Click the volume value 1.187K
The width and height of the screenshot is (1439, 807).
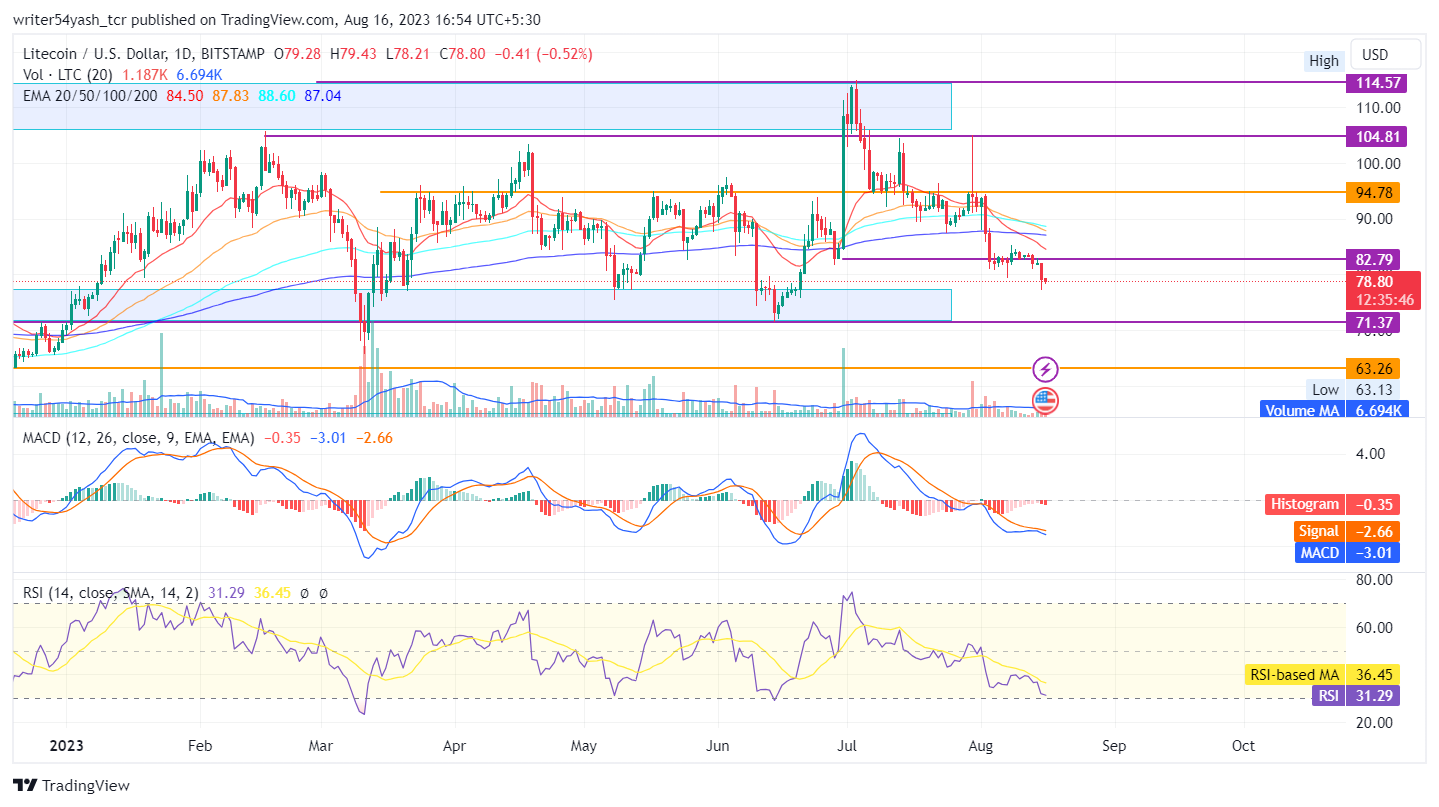(146, 75)
